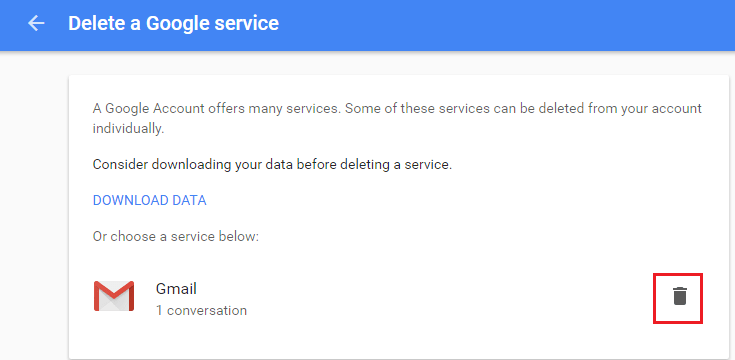Click the word 'service' in the page title

coord(247,23)
